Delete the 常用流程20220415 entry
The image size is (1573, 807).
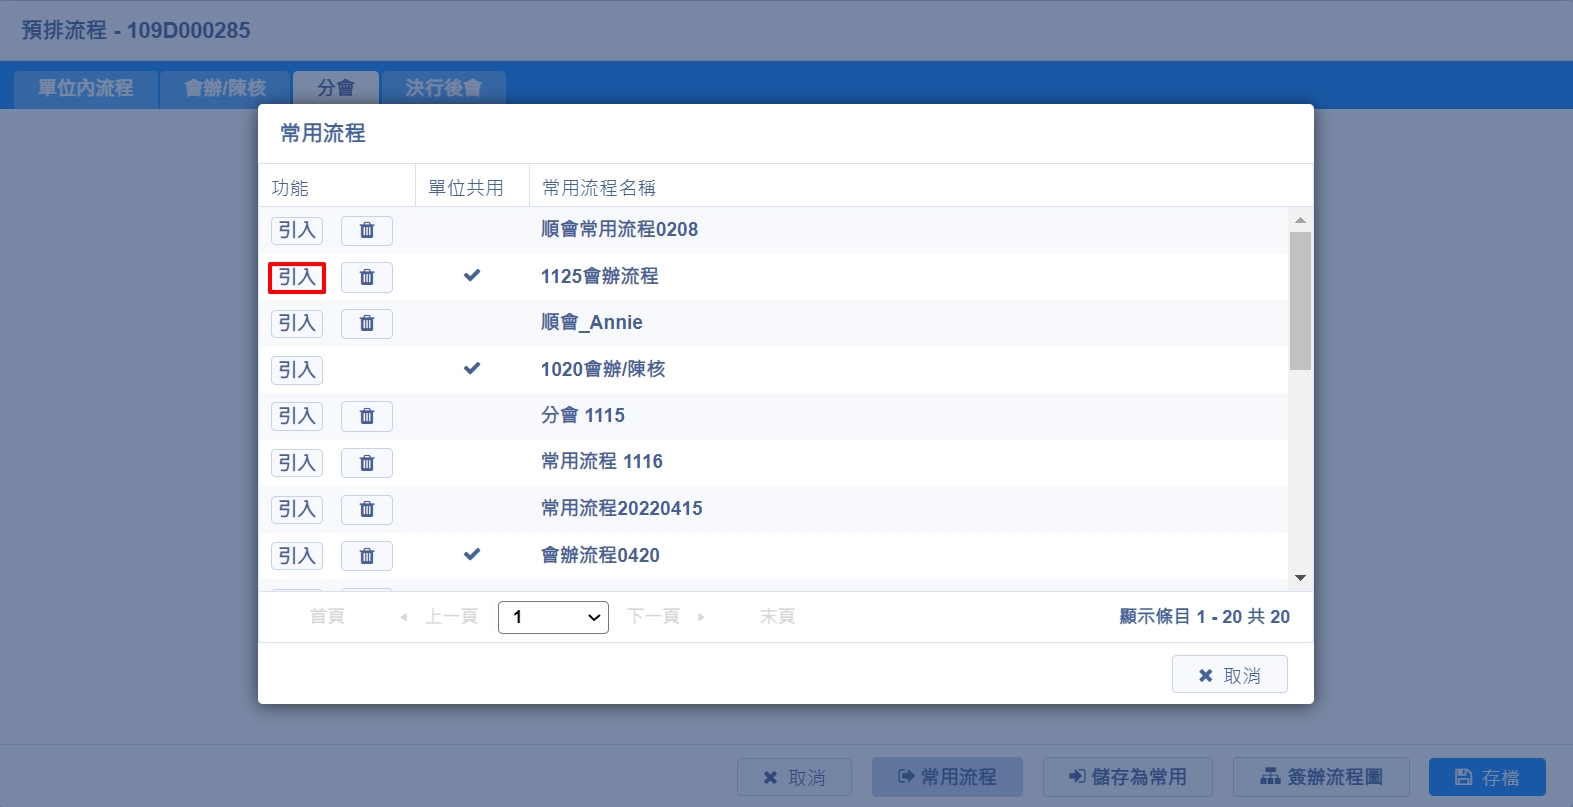[x=366, y=509]
